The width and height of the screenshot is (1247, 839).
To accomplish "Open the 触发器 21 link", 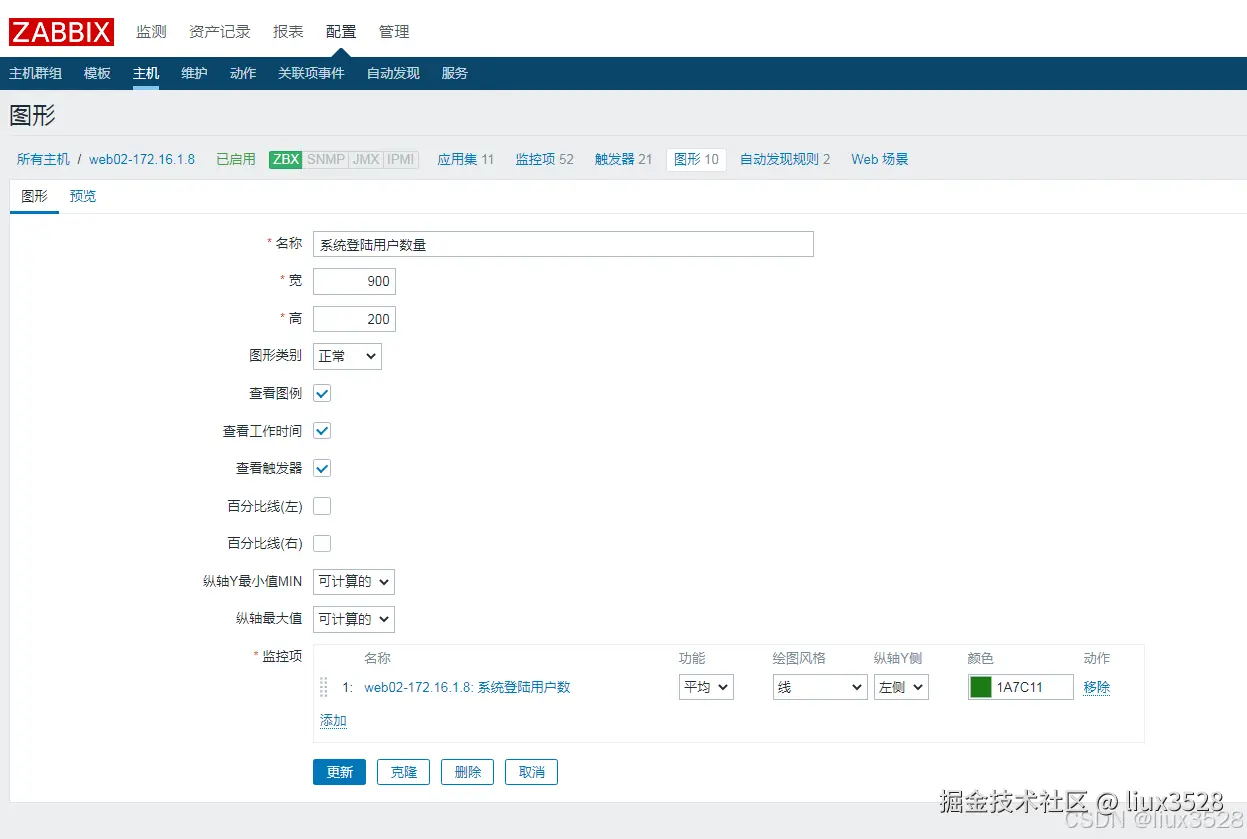I will pyautogui.click(x=622, y=159).
